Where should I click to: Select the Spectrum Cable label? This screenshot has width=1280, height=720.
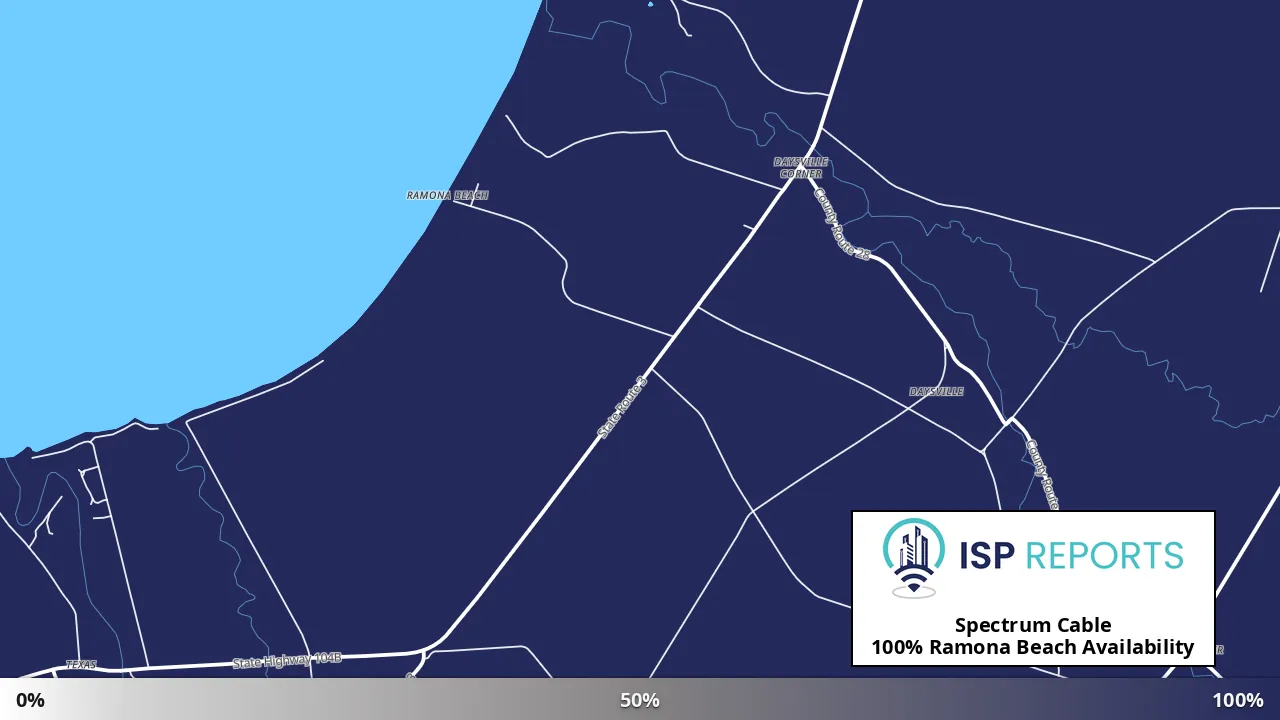click(x=1032, y=625)
